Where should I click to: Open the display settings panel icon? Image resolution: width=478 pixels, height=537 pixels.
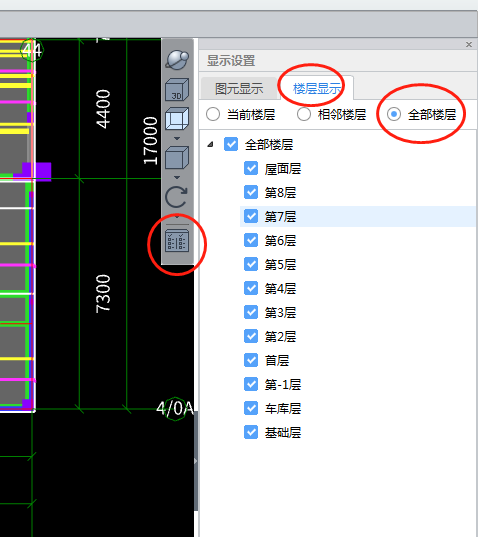[177, 241]
